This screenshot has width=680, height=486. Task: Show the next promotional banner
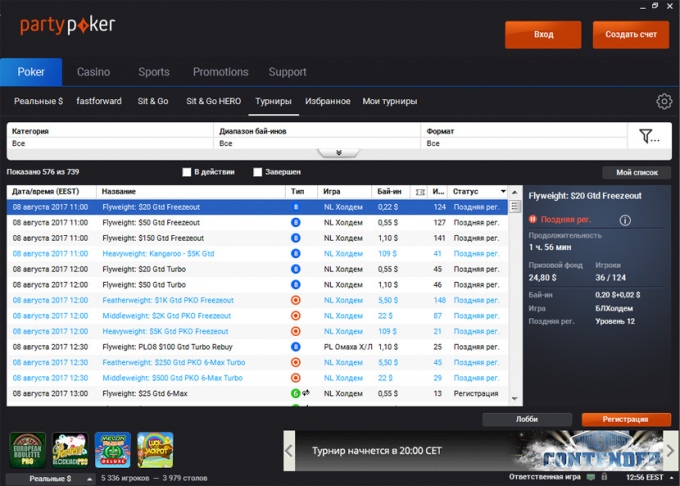pyautogui.click(x=670, y=450)
